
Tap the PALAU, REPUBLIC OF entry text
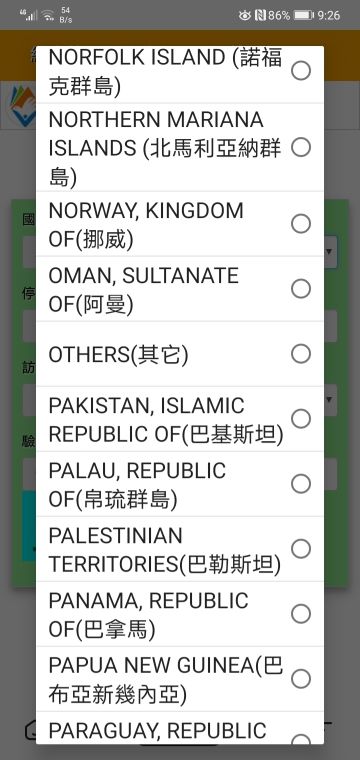[137, 485]
